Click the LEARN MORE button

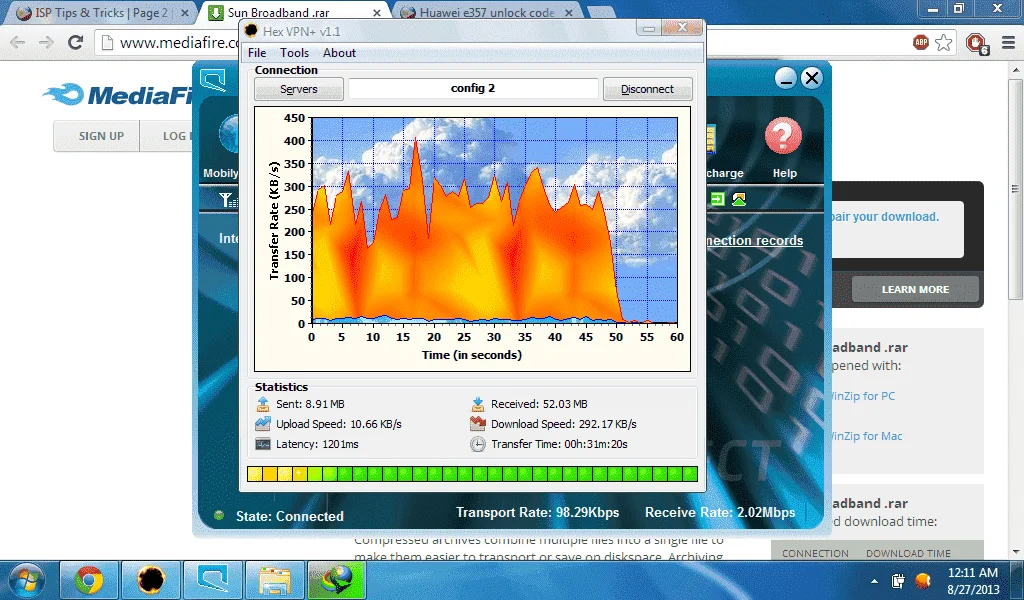915,289
